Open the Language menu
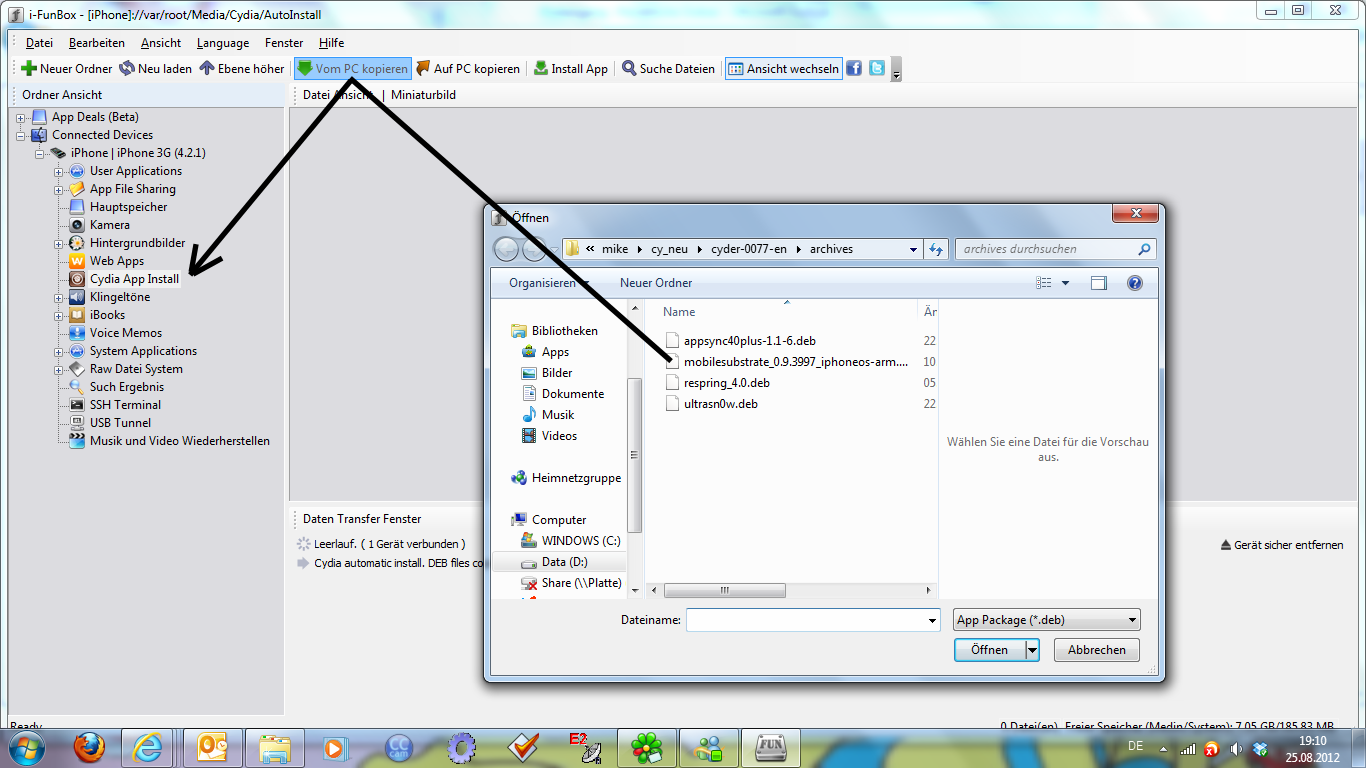 [223, 43]
